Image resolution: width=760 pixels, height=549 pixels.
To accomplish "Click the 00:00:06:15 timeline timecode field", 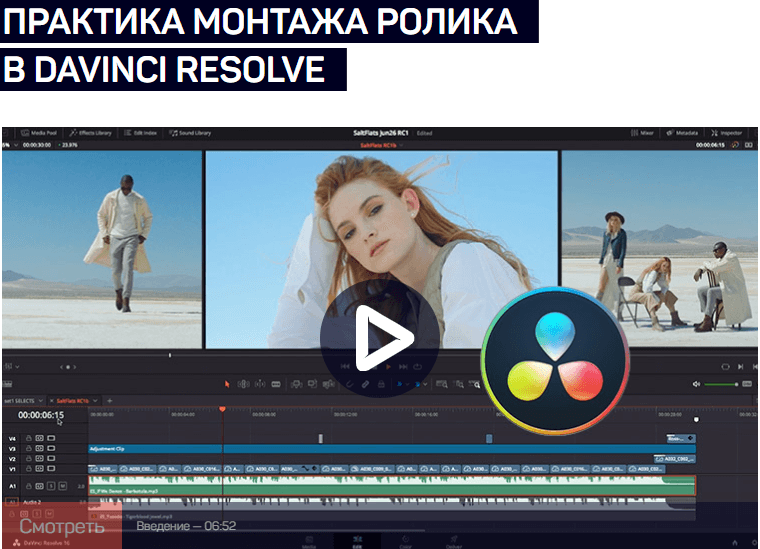I will coord(41,415).
